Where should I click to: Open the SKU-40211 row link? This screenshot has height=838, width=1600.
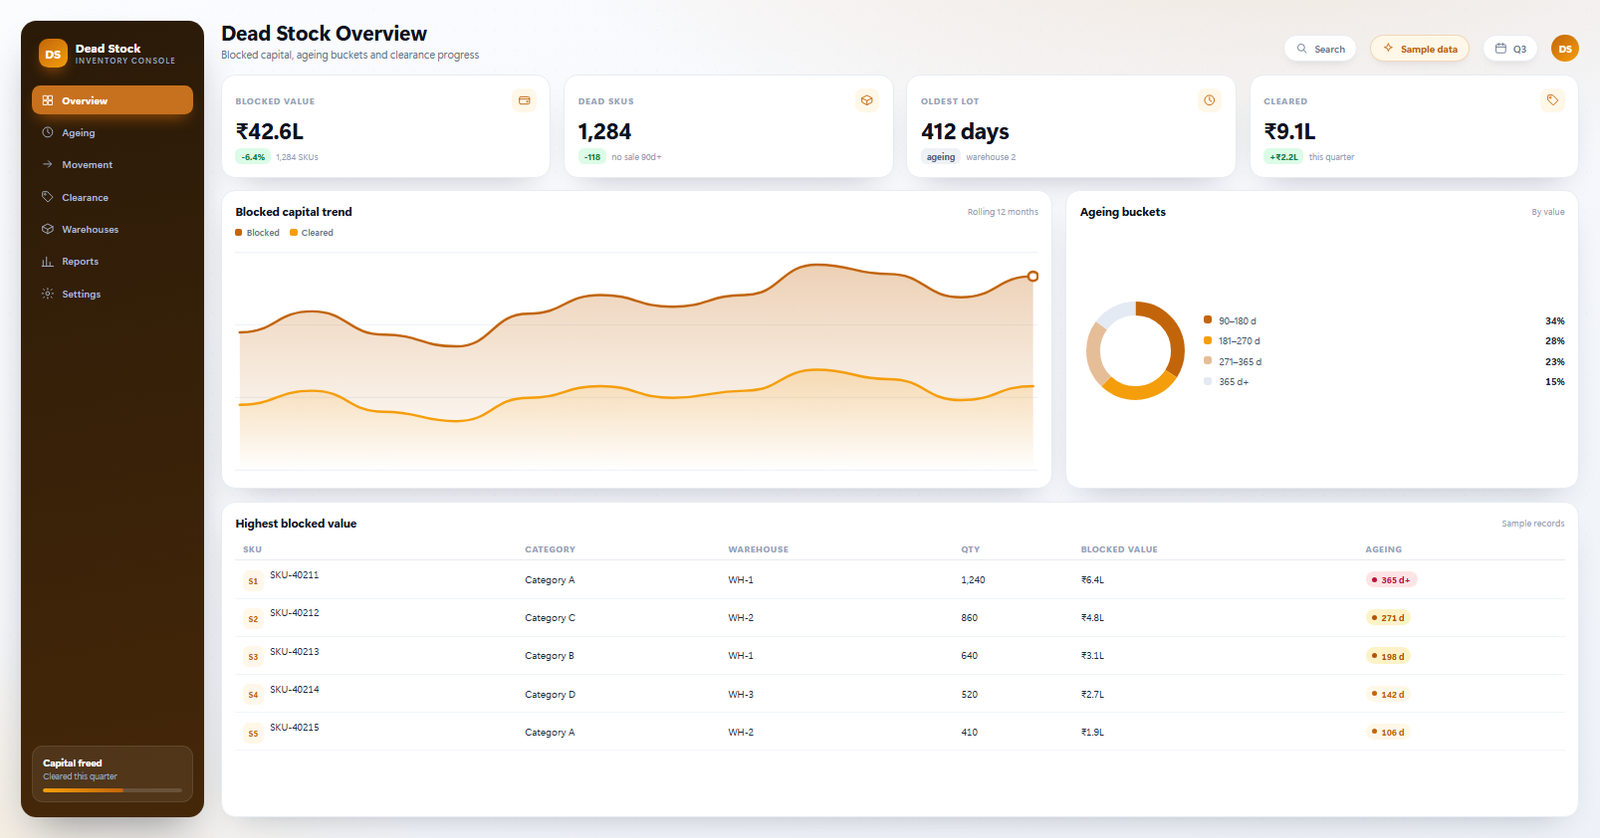pyautogui.click(x=294, y=575)
